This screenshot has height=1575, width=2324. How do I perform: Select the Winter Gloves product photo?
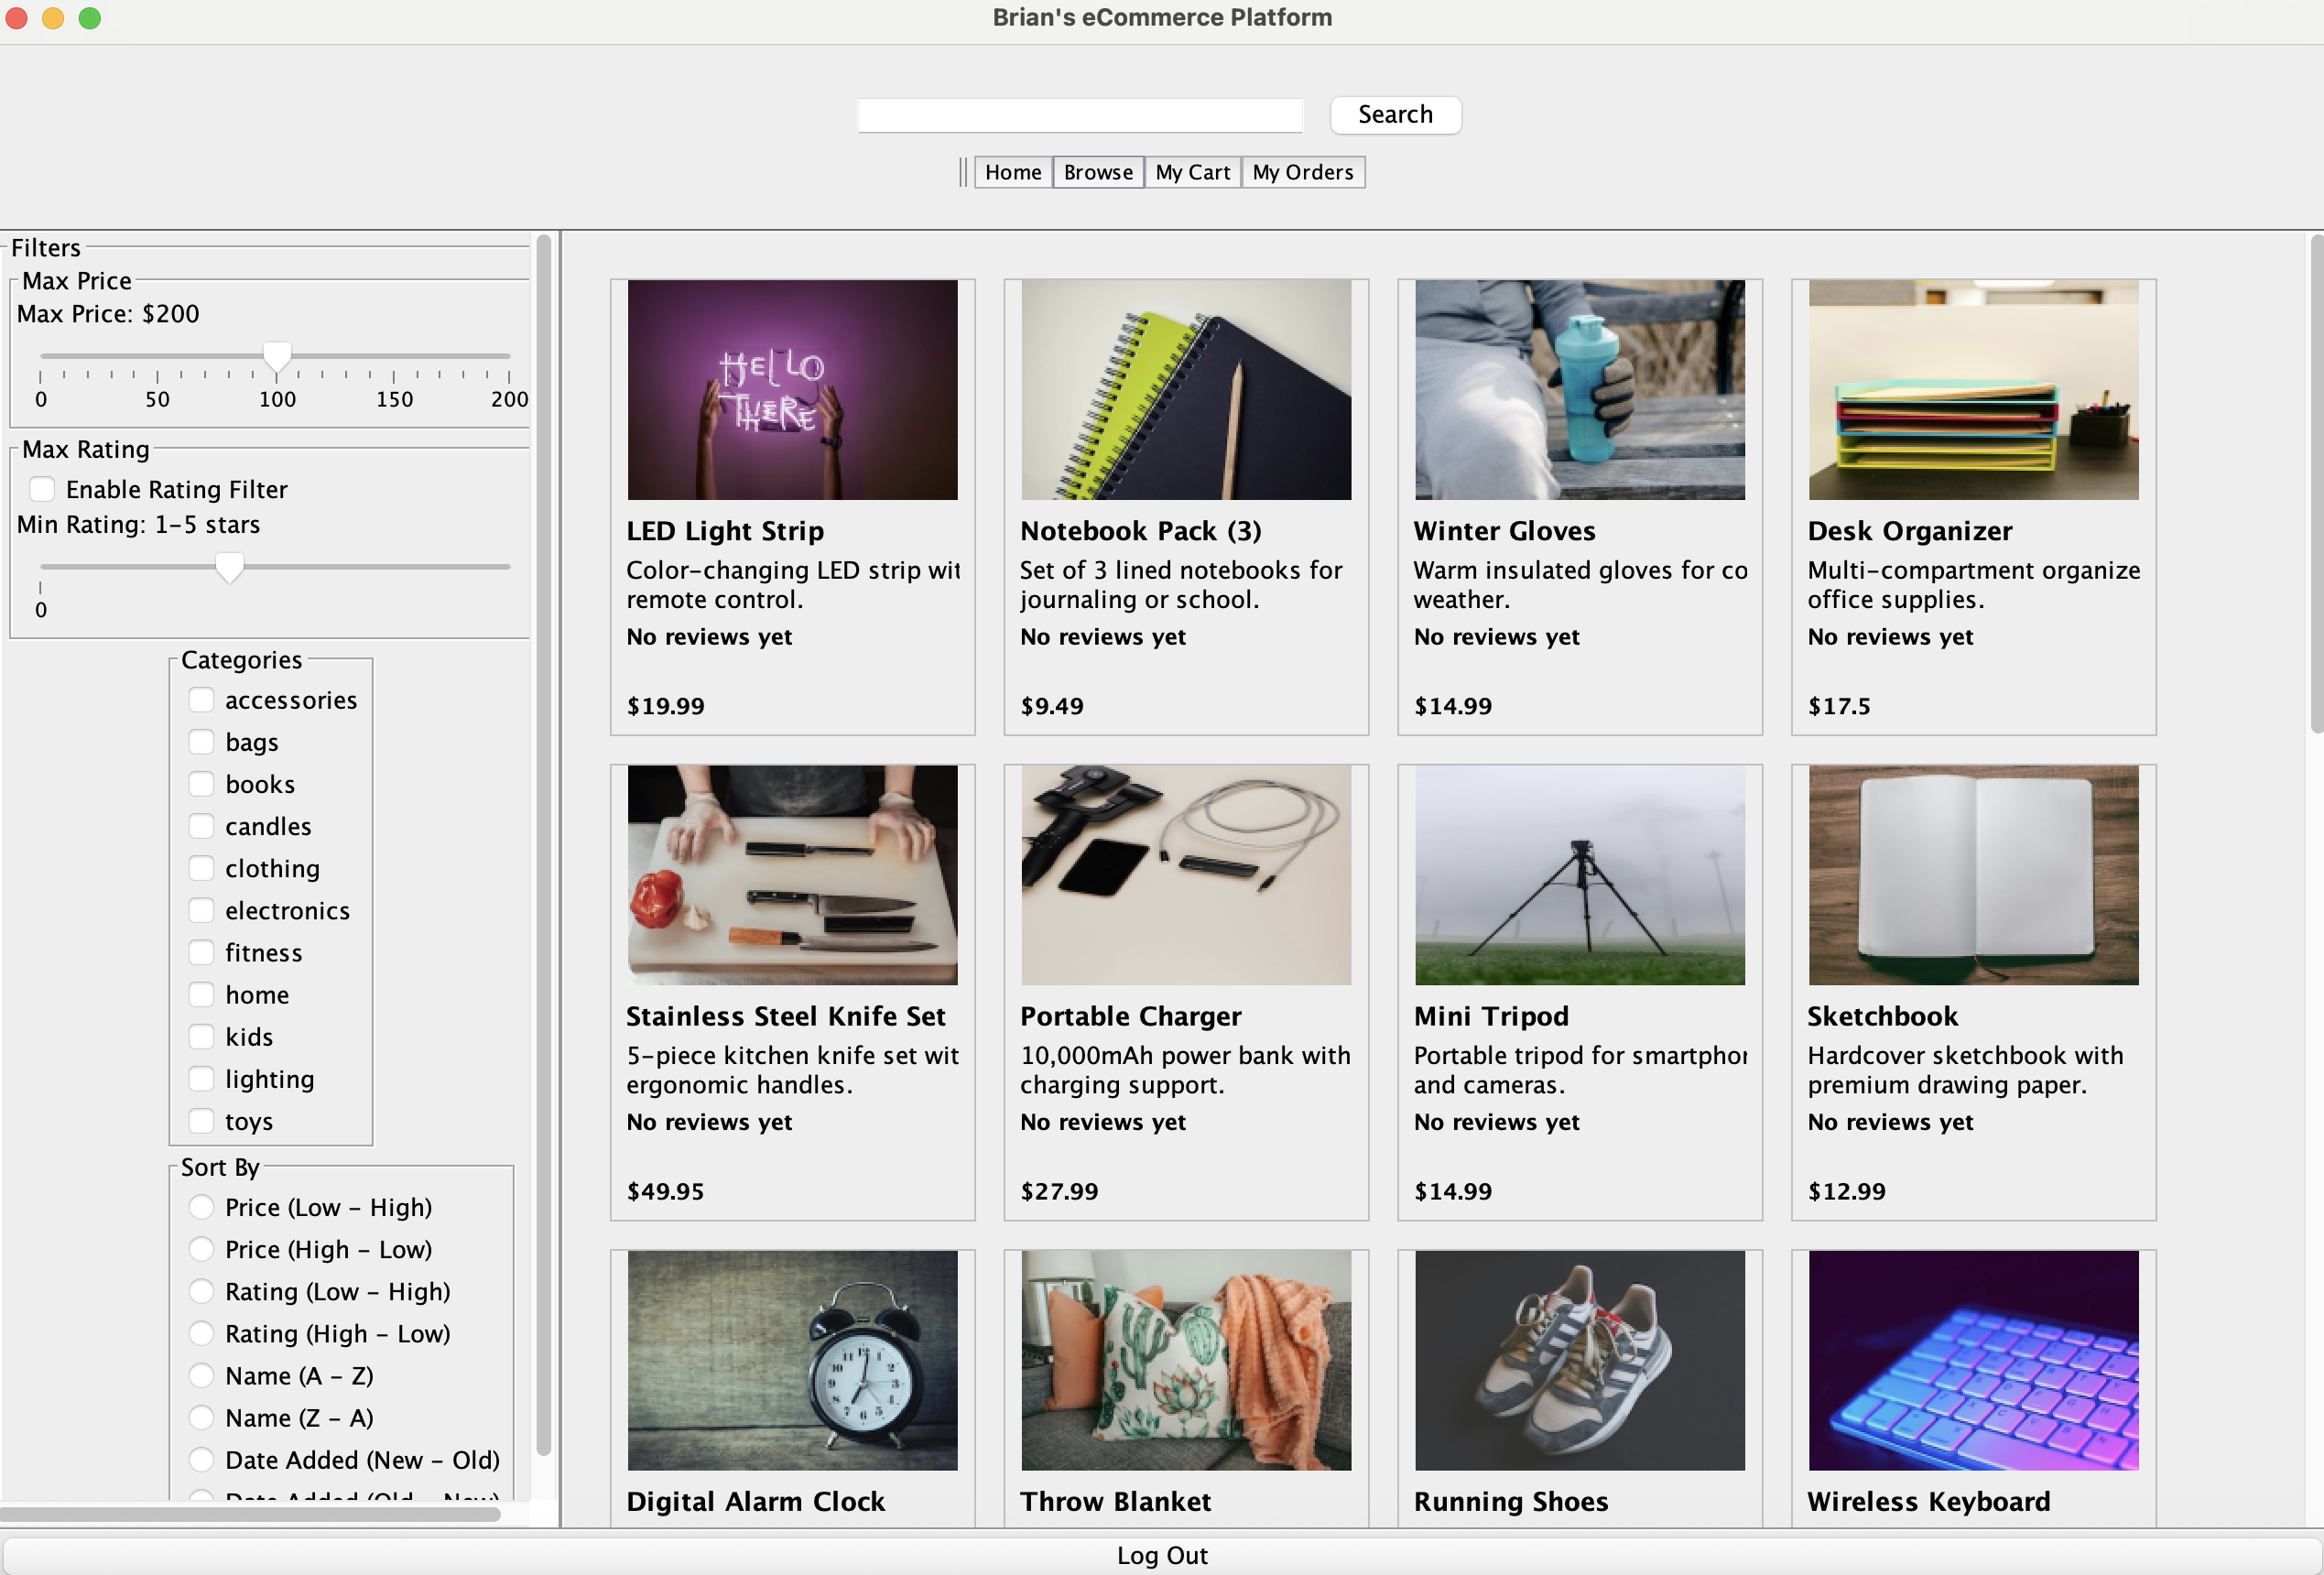pos(1579,389)
